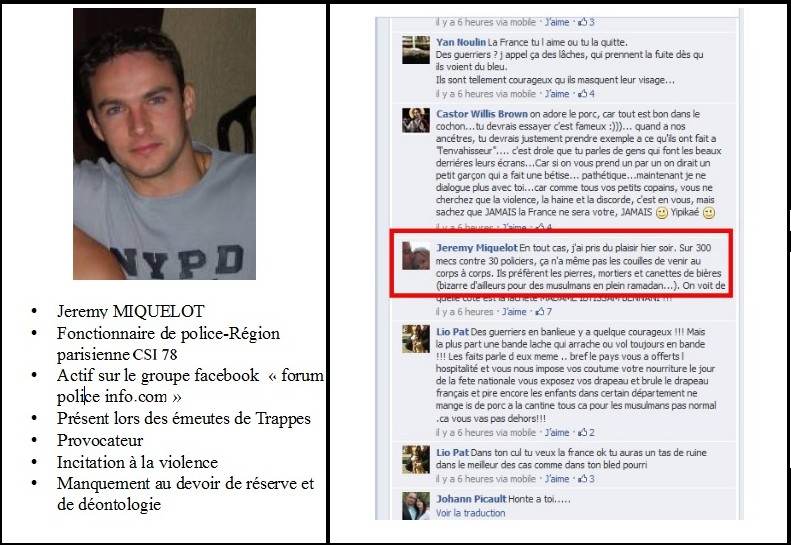The image size is (791, 545).
Task: Click J'aime under Lio Pat's first comment
Action: pyautogui.click(x=557, y=432)
